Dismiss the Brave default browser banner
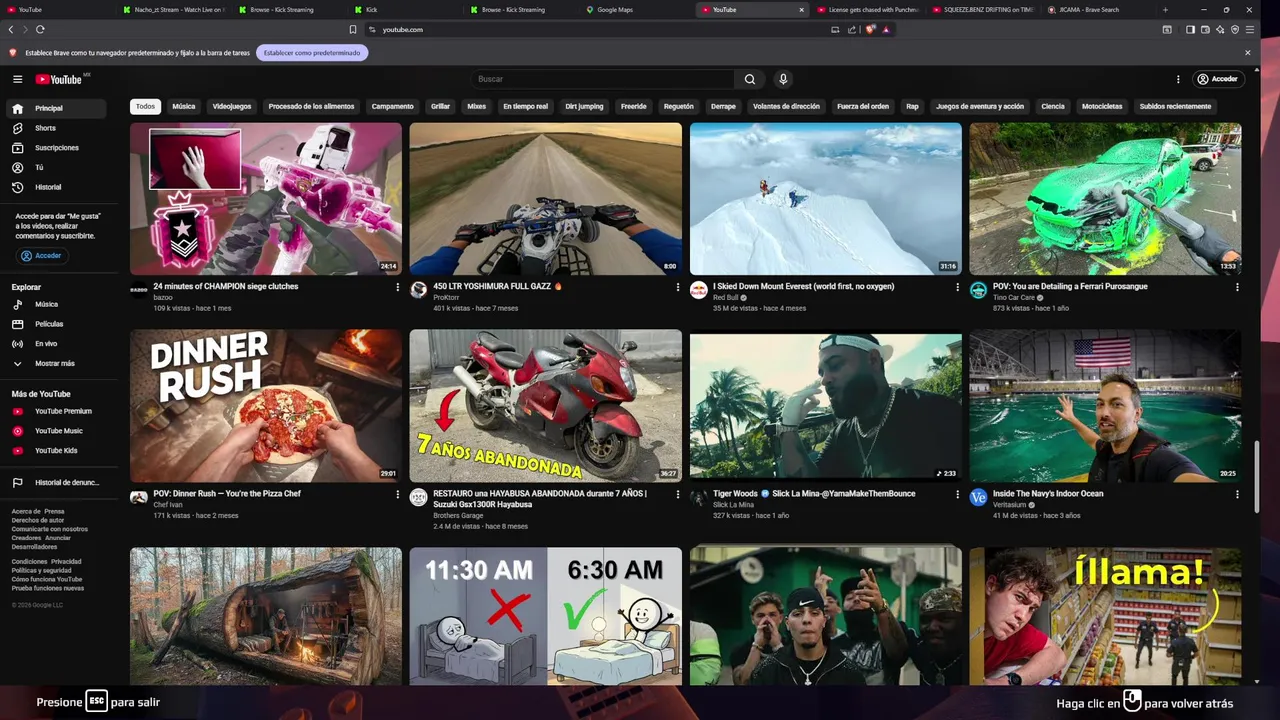This screenshot has width=1280, height=720. pyautogui.click(x=1247, y=52)
